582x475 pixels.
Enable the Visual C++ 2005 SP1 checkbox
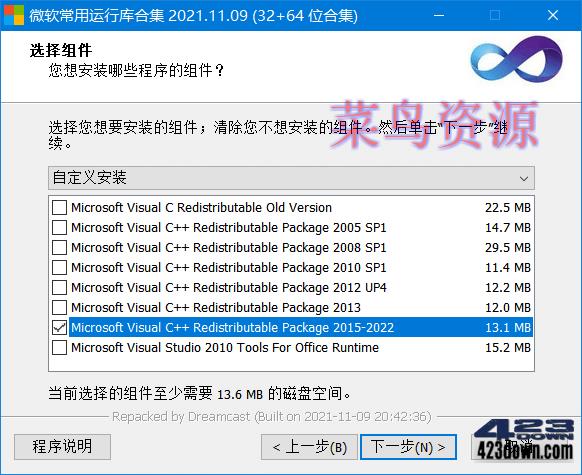(x=59, y=227)
